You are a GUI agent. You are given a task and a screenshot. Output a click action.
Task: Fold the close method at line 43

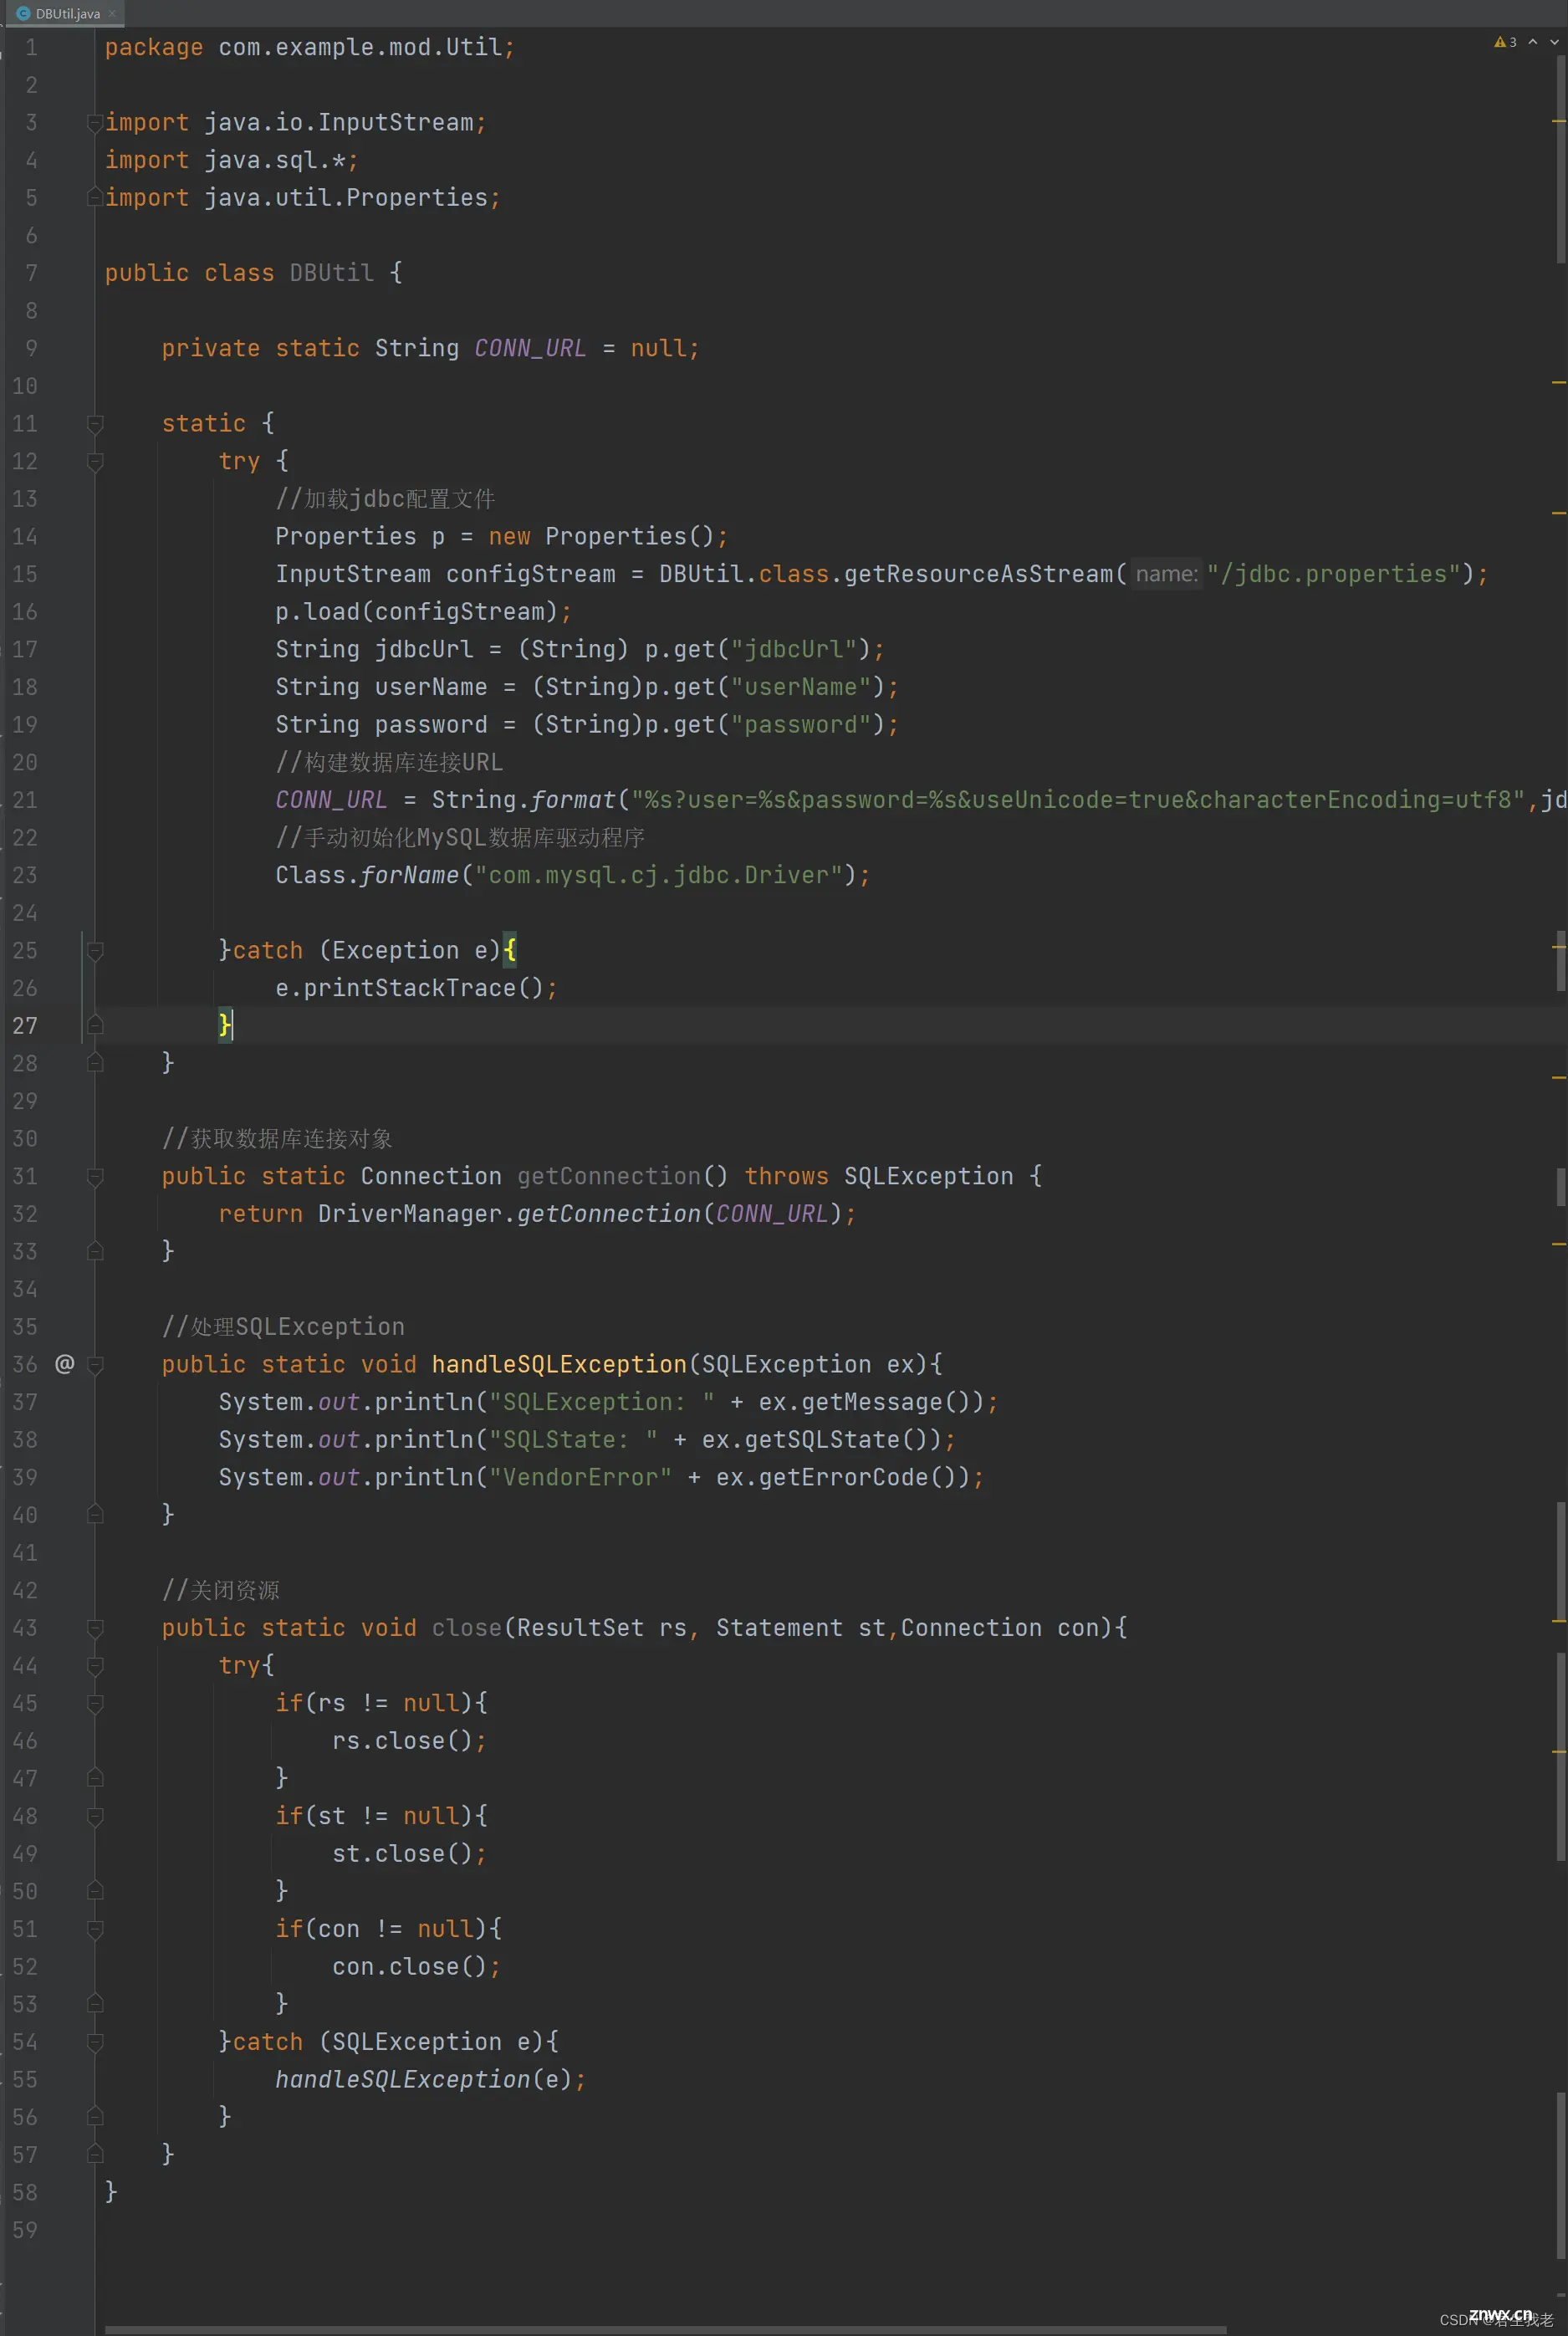tap(95, 1628)
